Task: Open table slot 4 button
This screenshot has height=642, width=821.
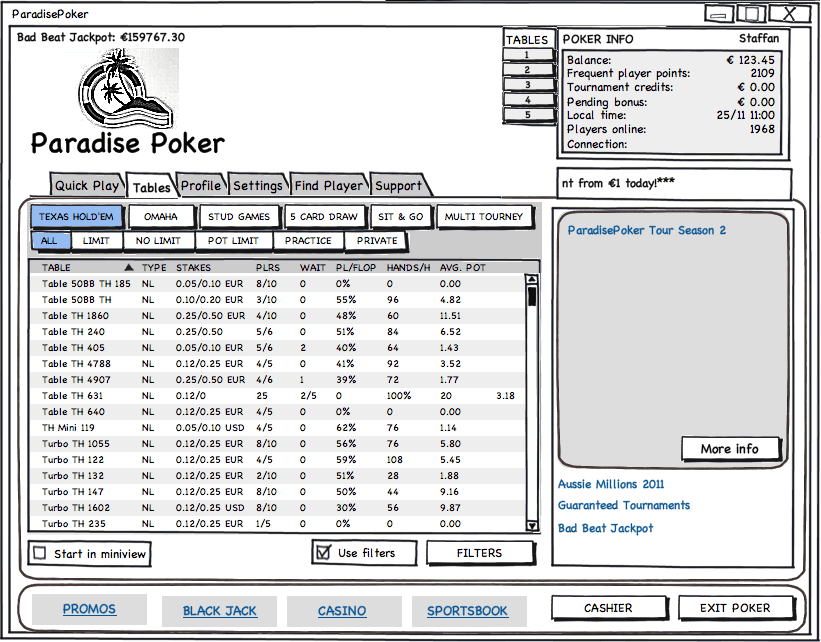Action: pos(528,99)
